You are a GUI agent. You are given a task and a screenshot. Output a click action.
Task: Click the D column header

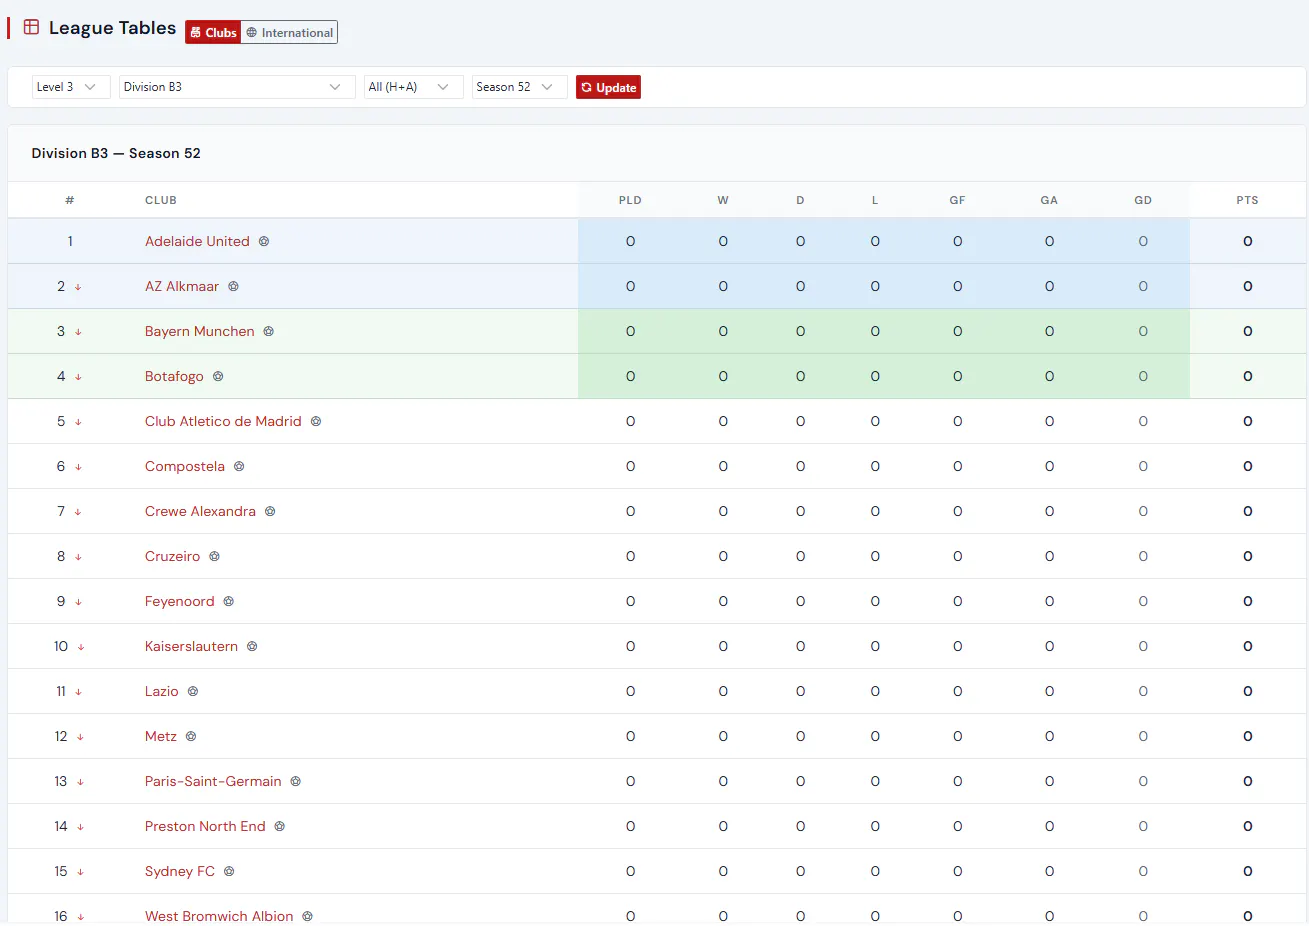point(800,200)
